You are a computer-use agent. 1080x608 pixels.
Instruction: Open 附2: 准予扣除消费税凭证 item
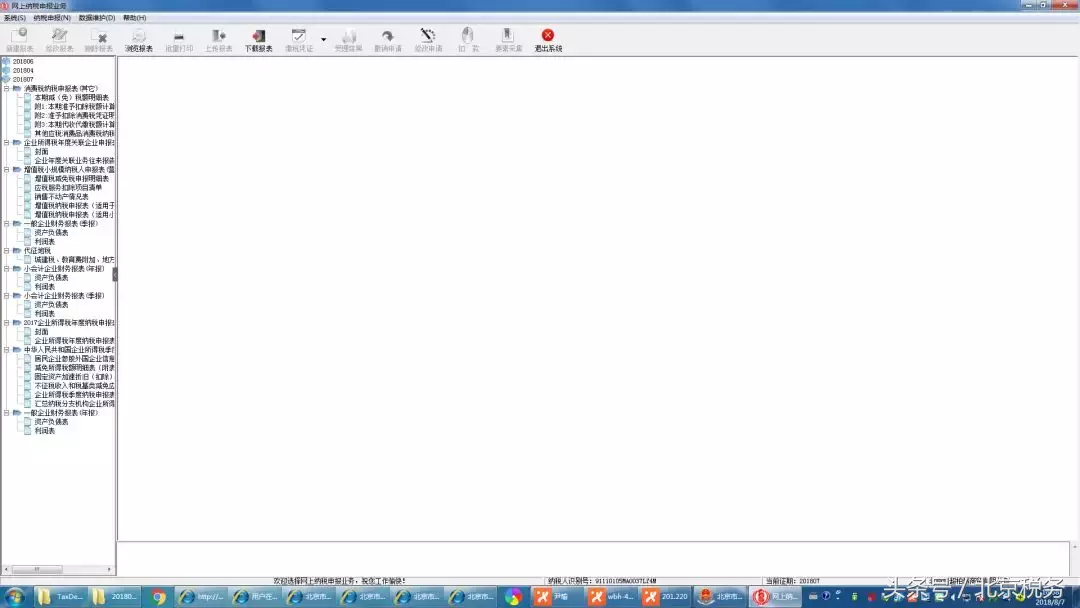point(74,115)
